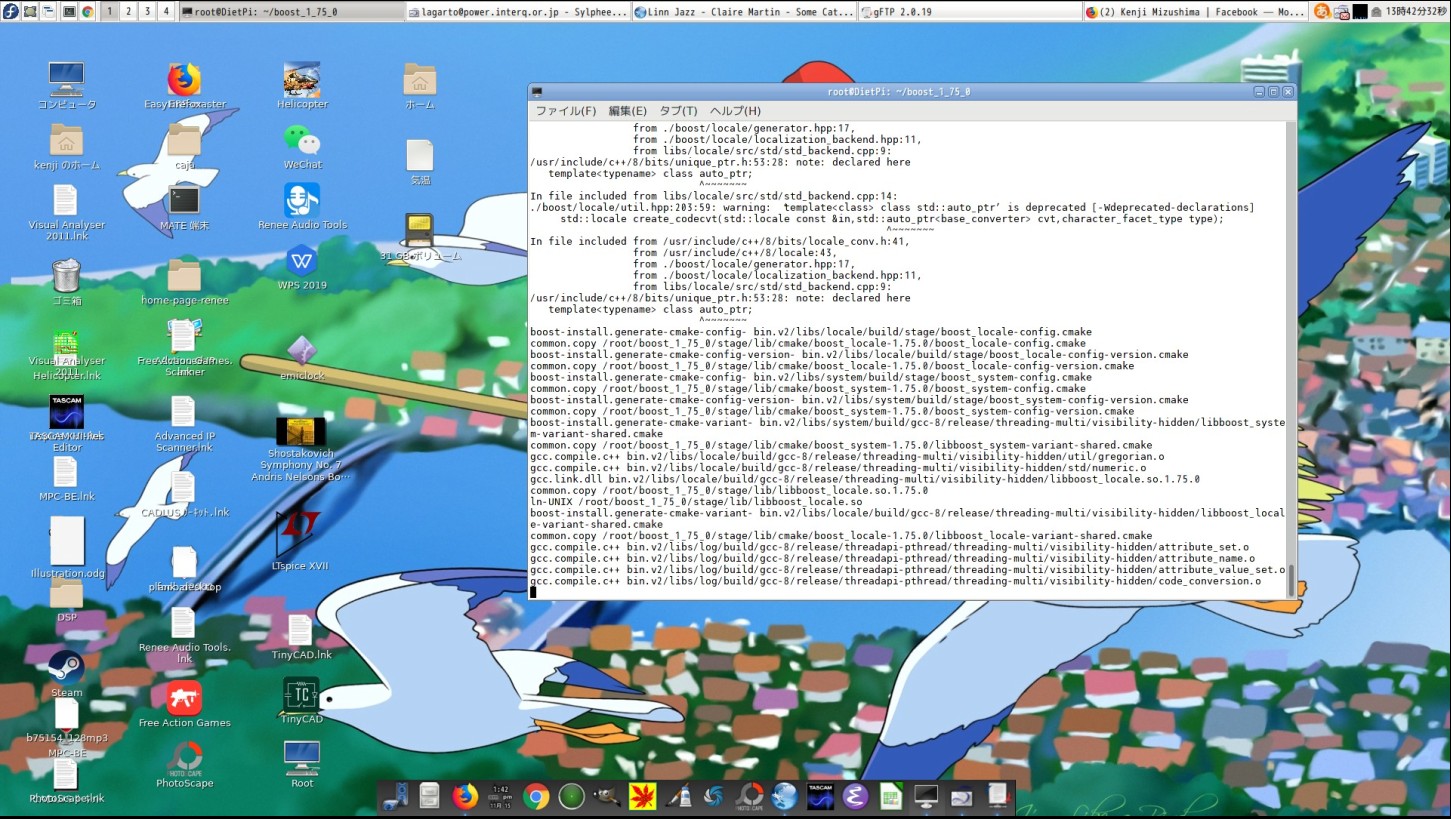
Task: Open Google Chrome from the dock
Action: [537, 796]
